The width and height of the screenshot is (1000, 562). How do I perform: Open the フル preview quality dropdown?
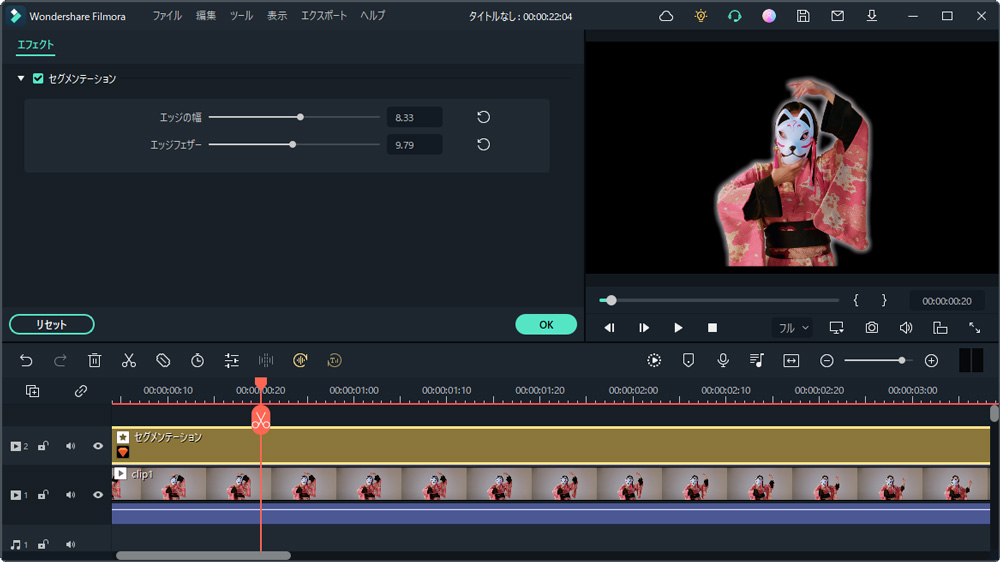pyautogui.click(x=794, y=328)
